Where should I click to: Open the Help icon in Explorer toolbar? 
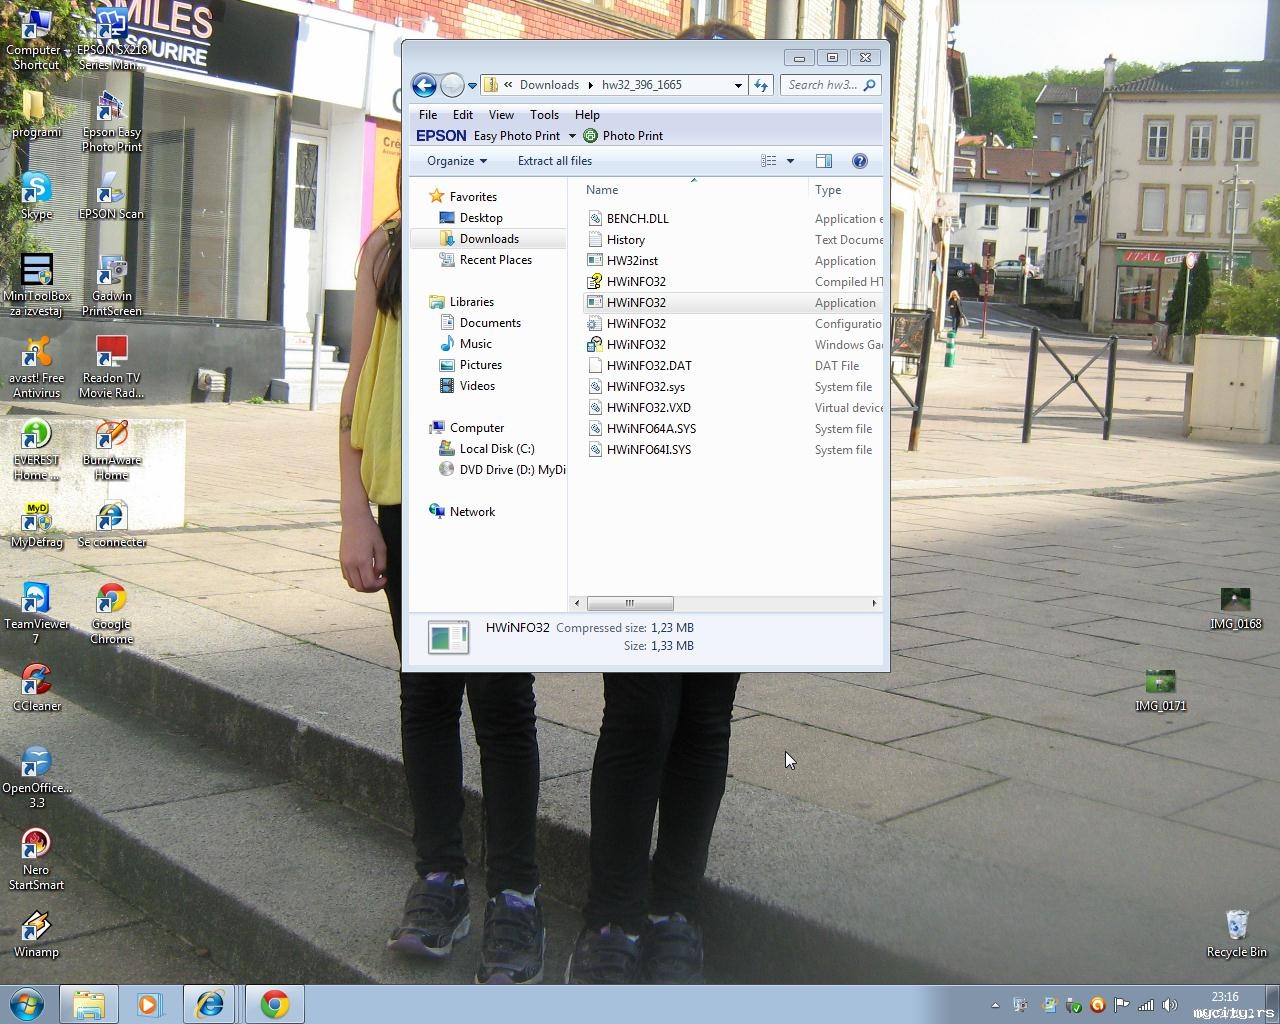coord(859,161)
